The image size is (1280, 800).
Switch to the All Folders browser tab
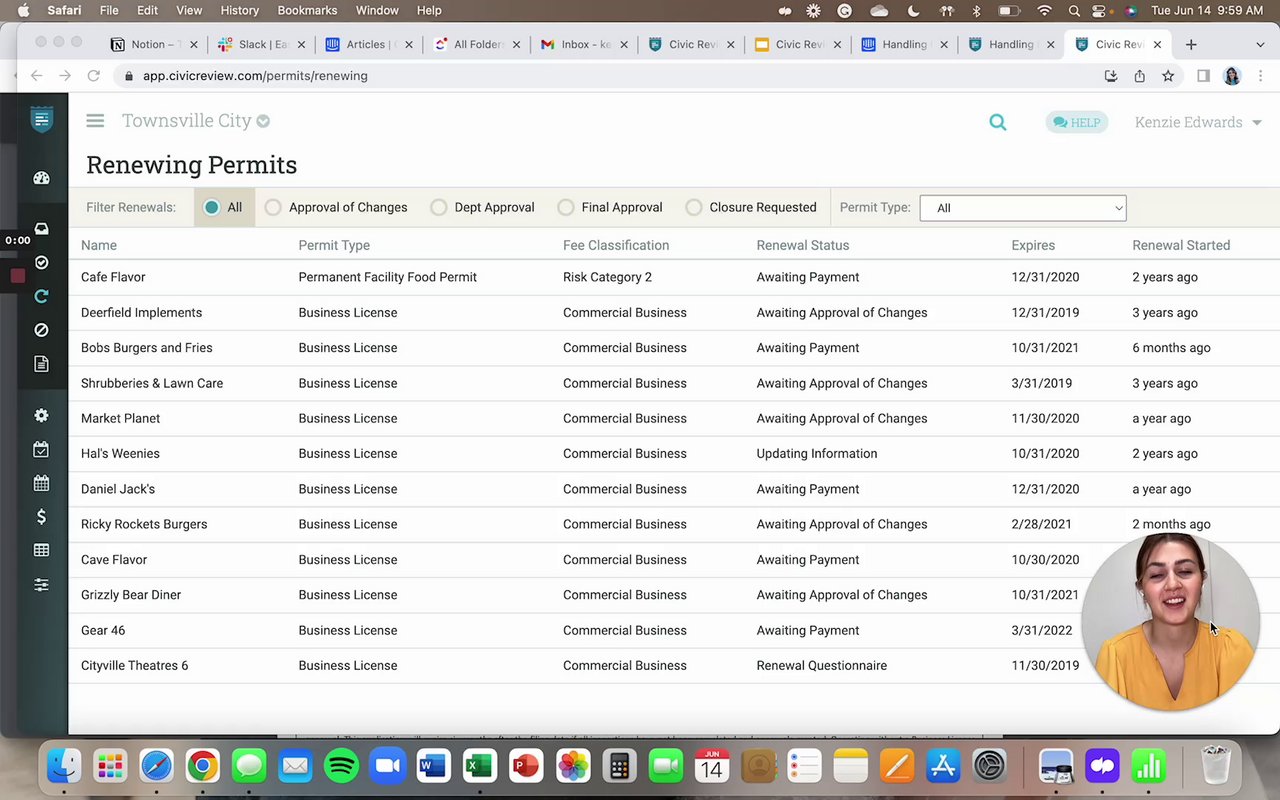point(477,44)
